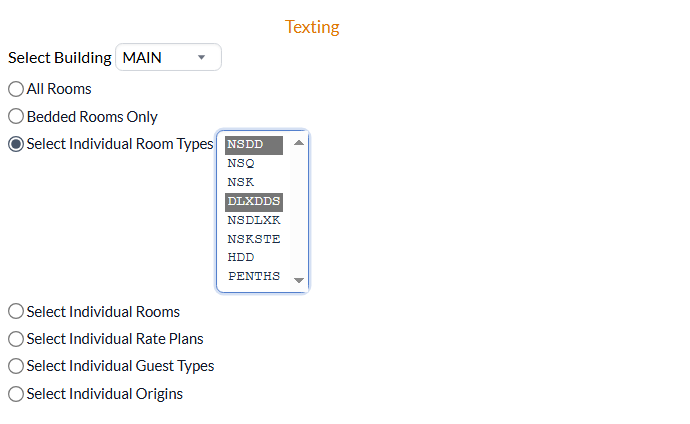Viewport: 690px width, 424px height.
Task: Select NSQ room type from list
Action: 254,164
